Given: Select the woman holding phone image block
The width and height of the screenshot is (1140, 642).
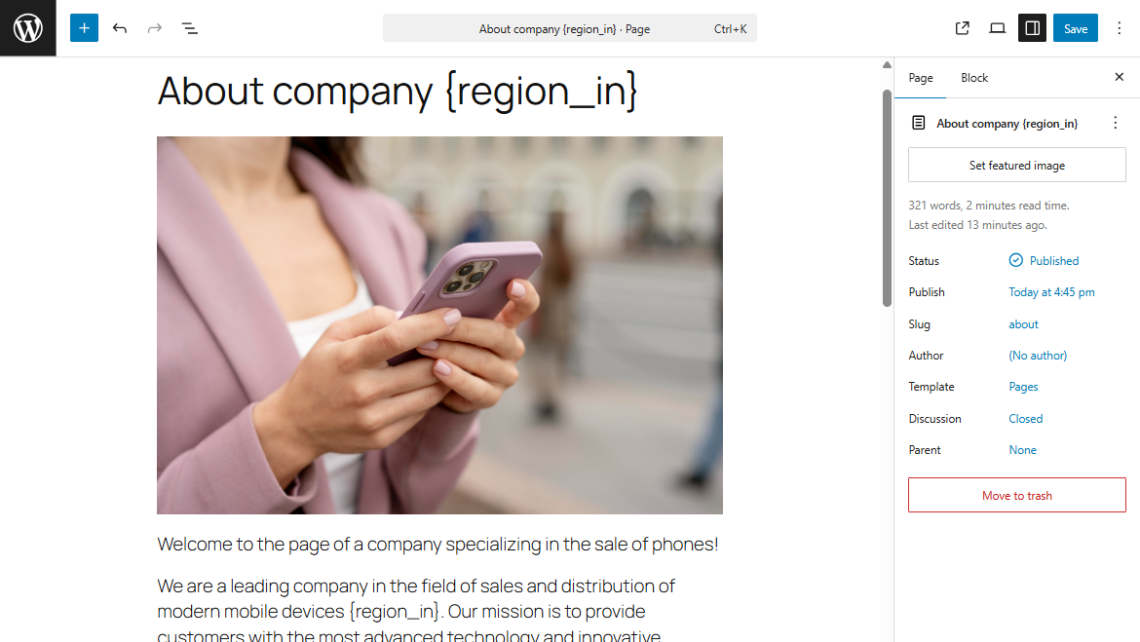Looking at the screenshot, I should tap(440, 325).
